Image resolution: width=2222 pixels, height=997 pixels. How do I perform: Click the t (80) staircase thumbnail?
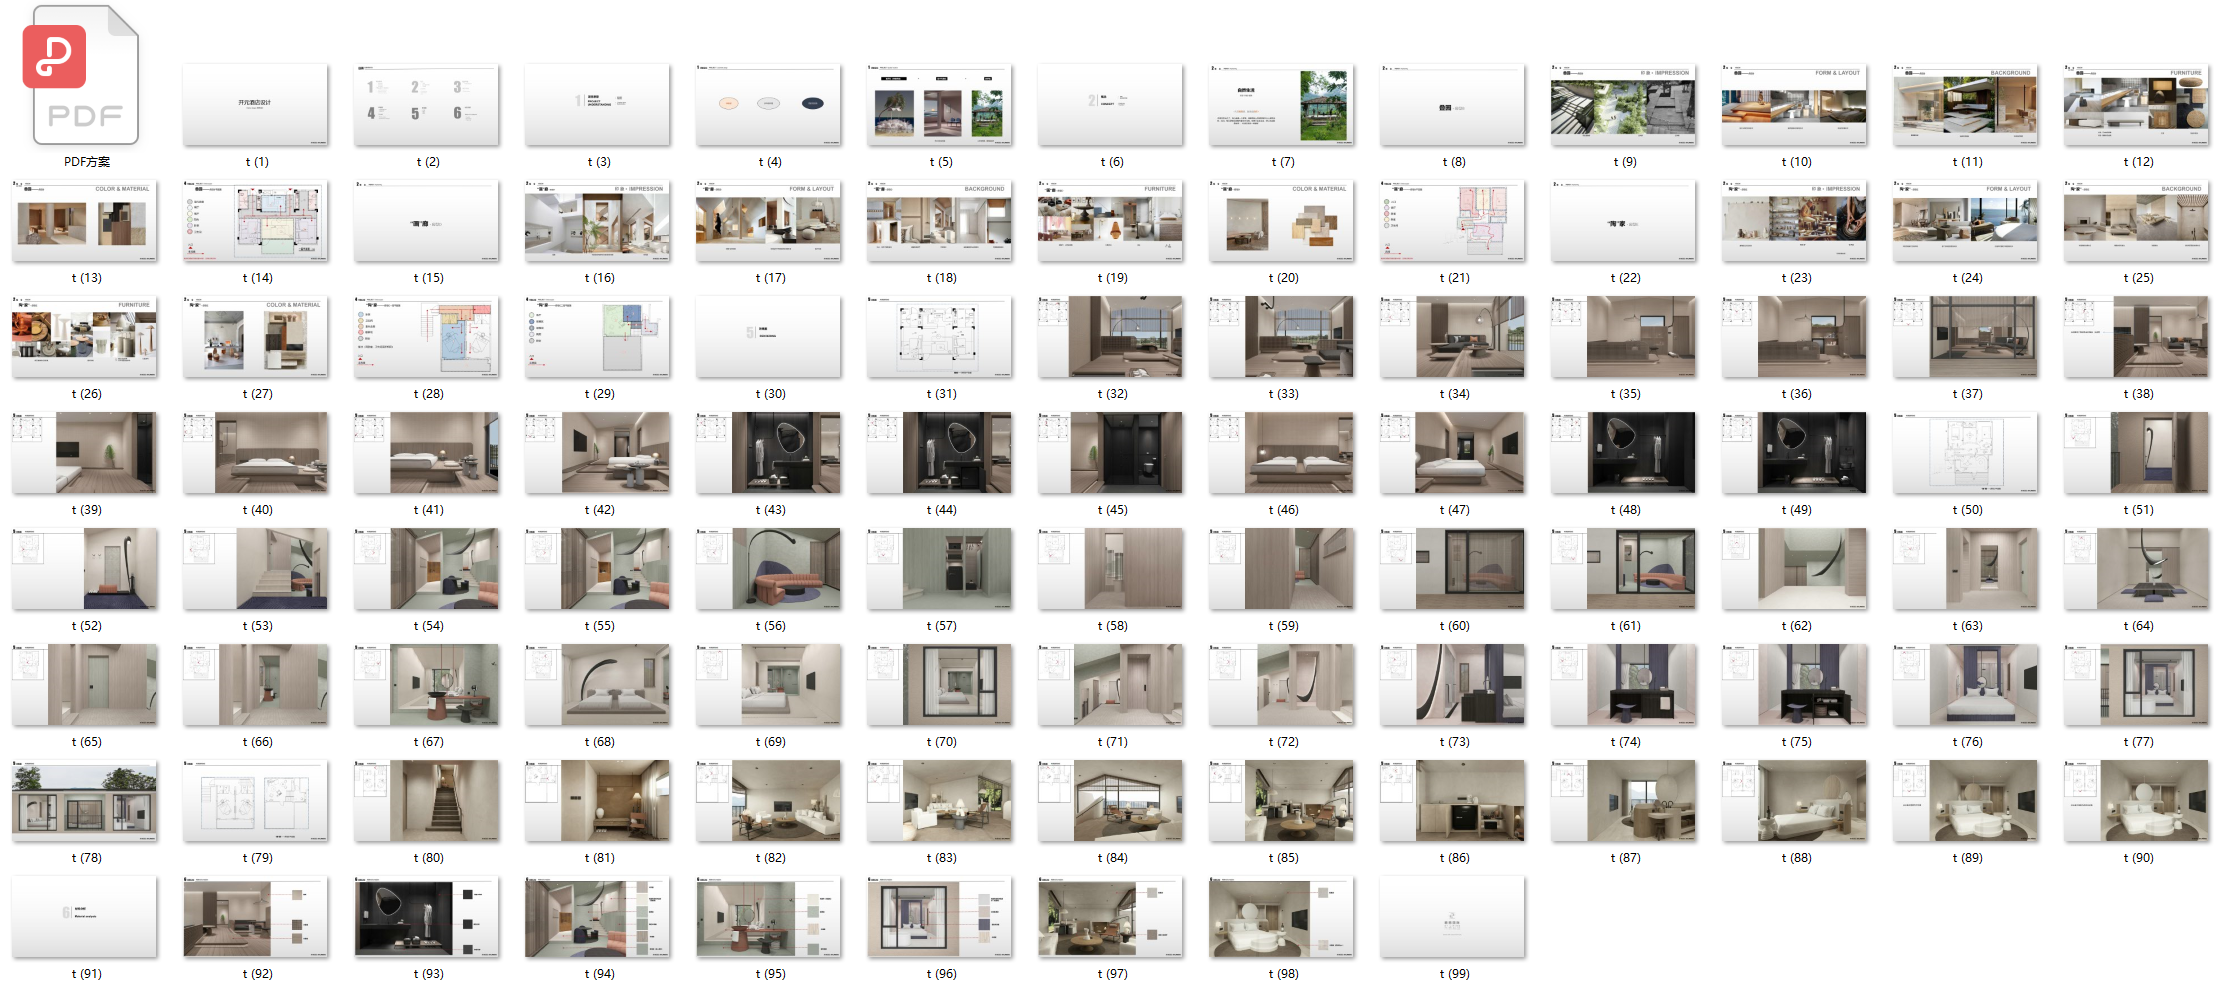pyautogui.click(x=426, y=801)
